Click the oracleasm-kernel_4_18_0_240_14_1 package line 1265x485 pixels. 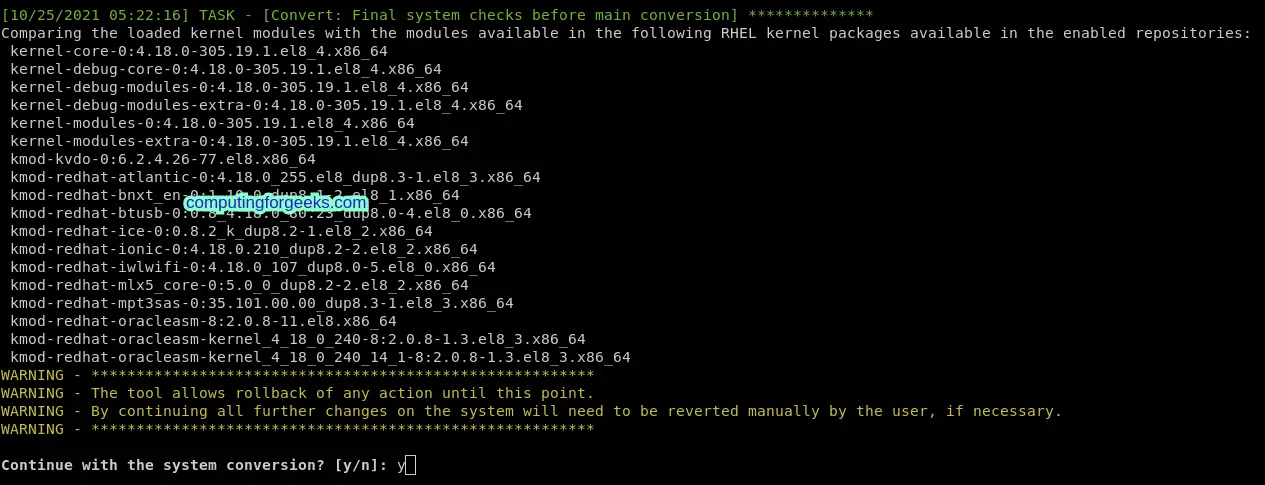[320, 357]
